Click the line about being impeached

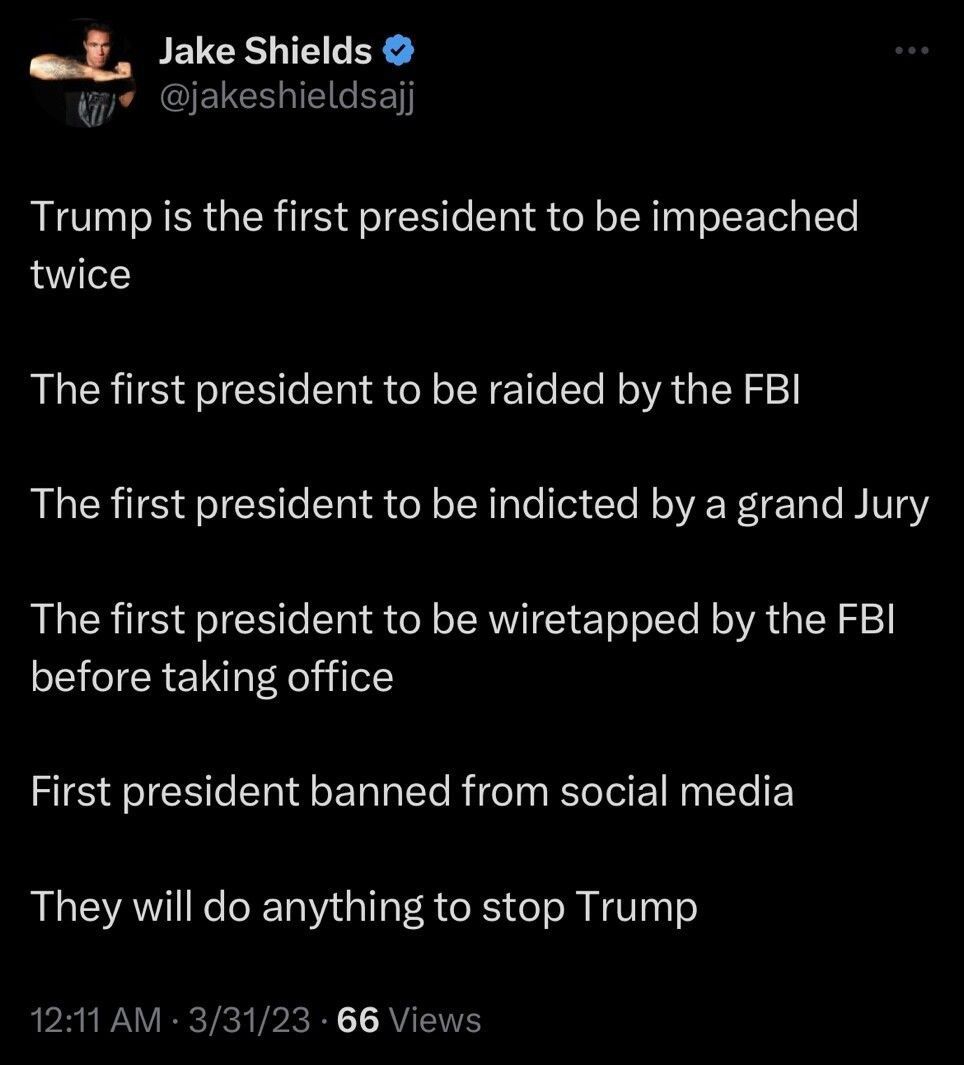coord(445,217)
